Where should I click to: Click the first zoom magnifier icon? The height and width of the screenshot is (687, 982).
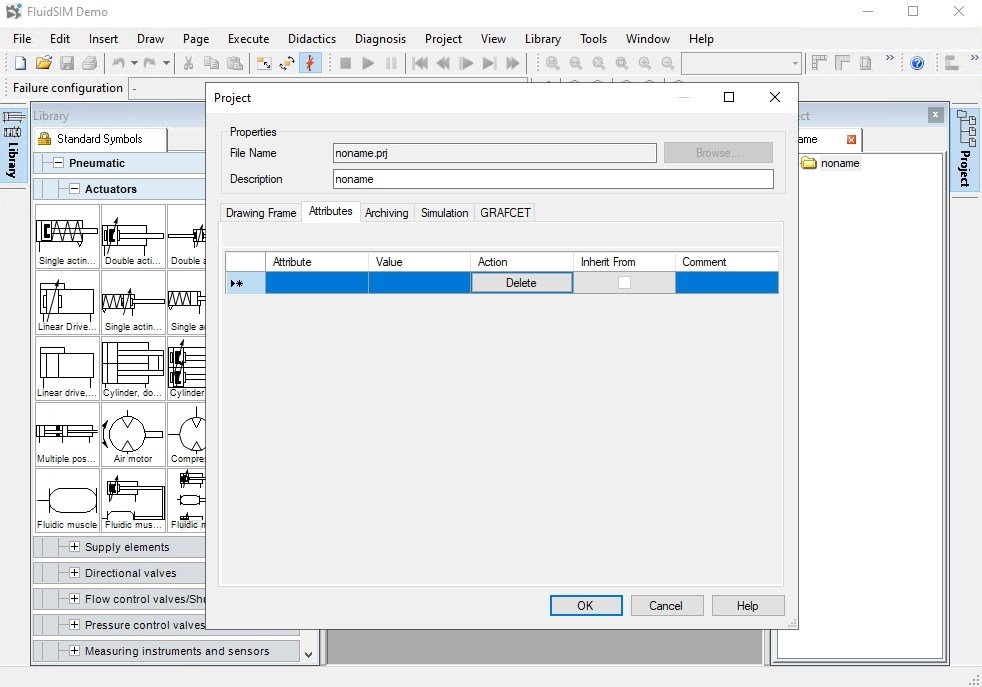pos(552,63)
